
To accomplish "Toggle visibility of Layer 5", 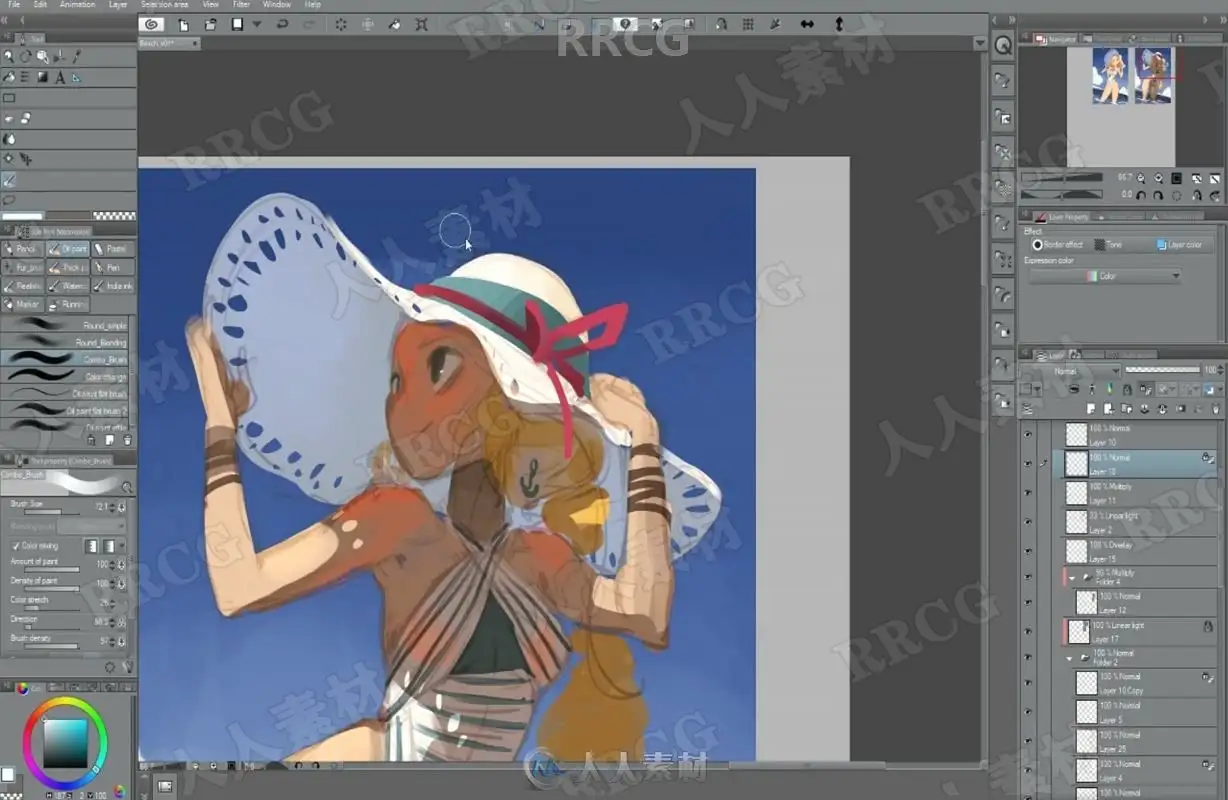I will coord(1028,712).
